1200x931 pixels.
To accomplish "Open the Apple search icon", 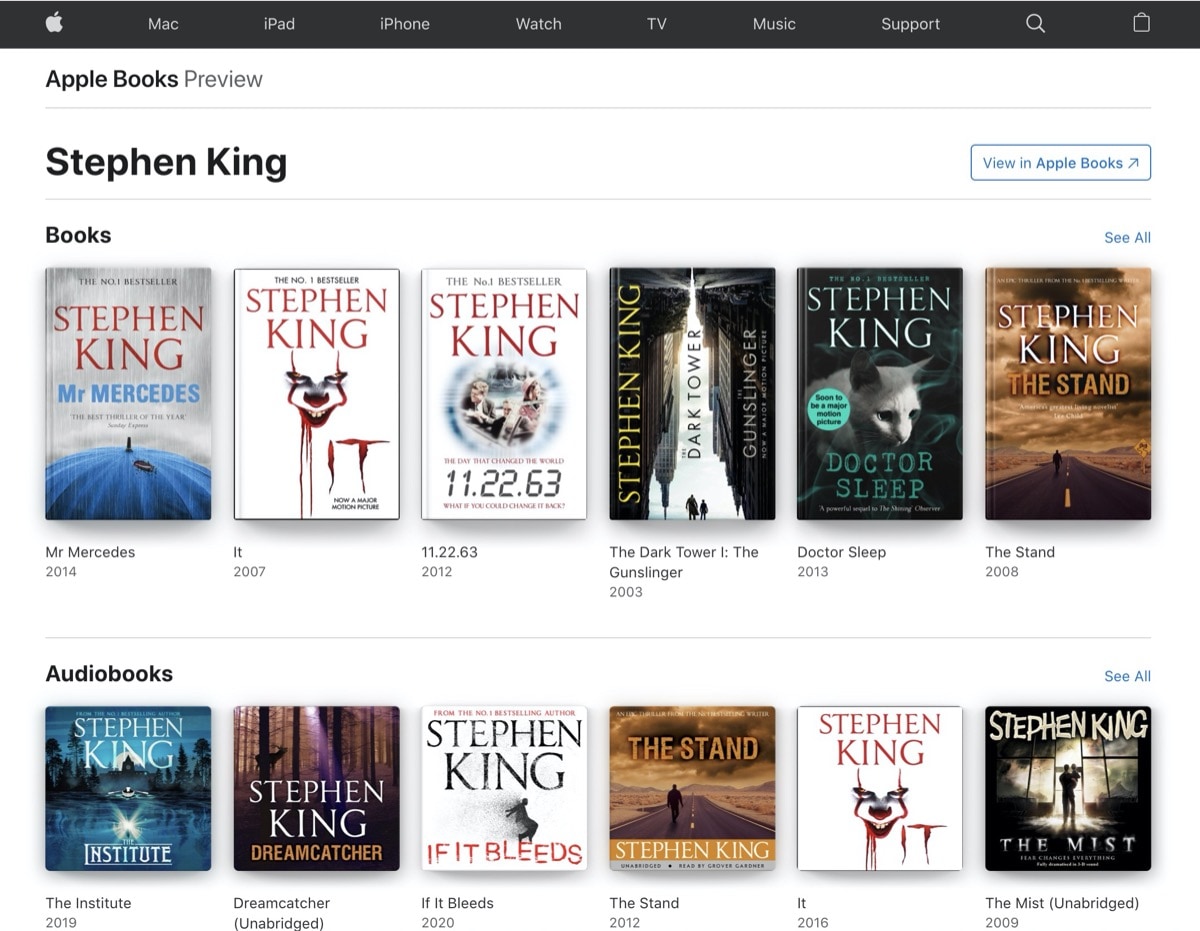I will pos(1034,24).
